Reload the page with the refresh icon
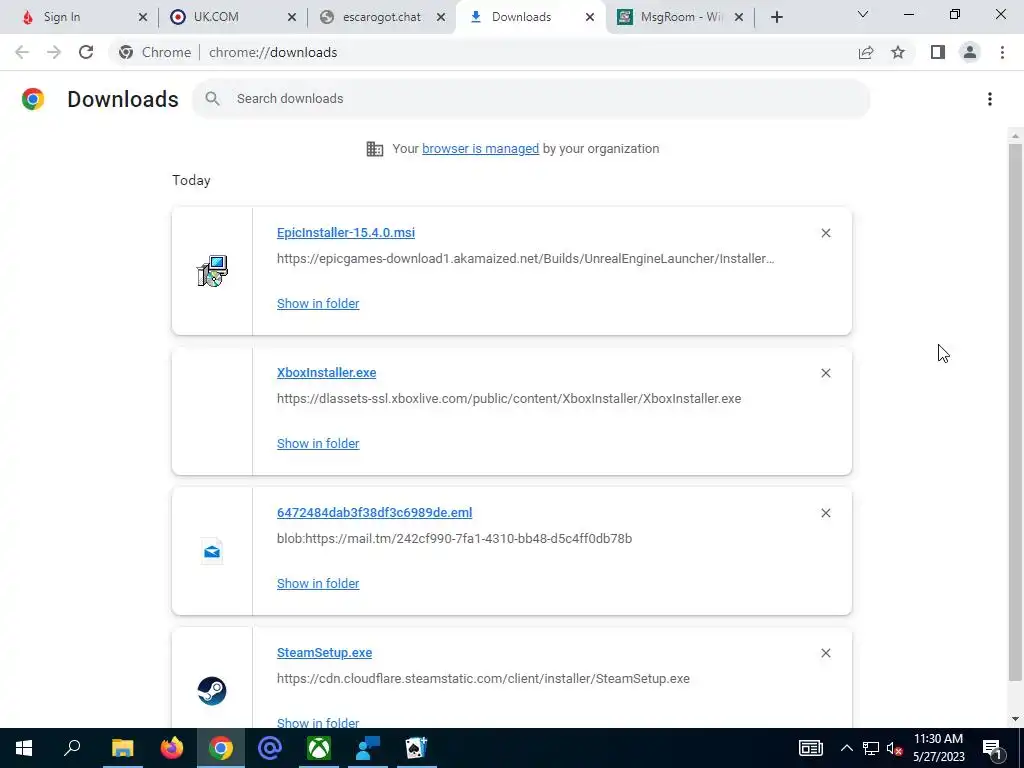1024x768 pixels. tap(86, 52)
